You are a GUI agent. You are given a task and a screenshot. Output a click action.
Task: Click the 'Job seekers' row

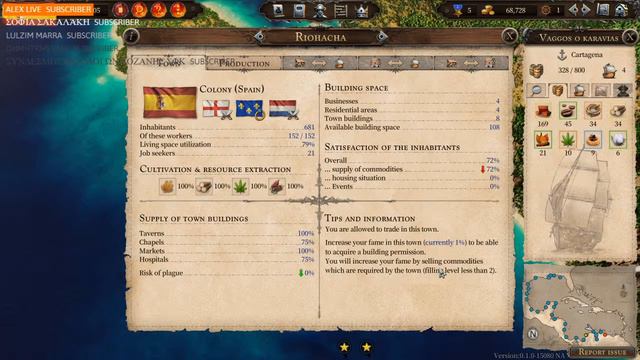pyautogui.click(x=227, y=153)
